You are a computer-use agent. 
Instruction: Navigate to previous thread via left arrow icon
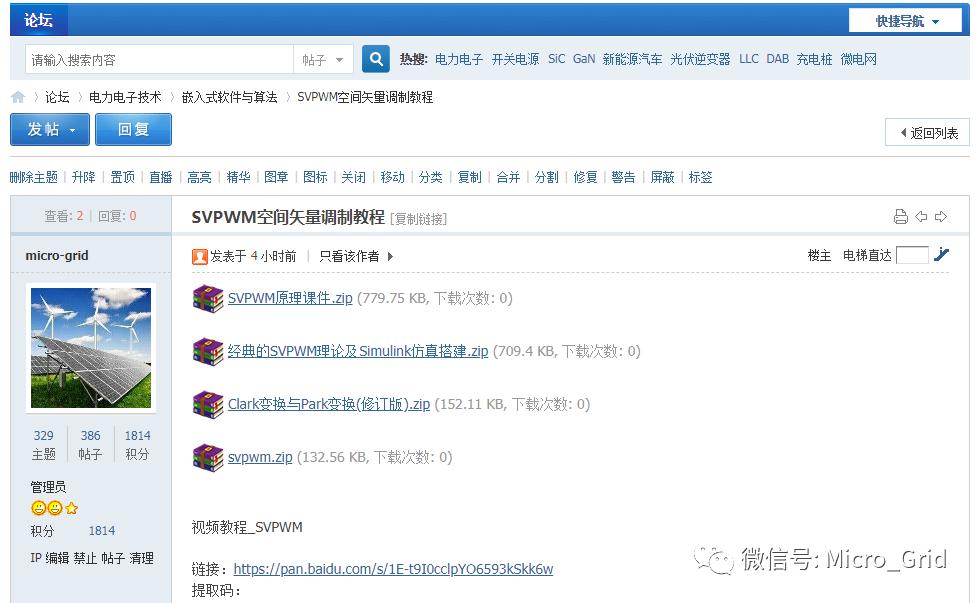click(921, 216)
